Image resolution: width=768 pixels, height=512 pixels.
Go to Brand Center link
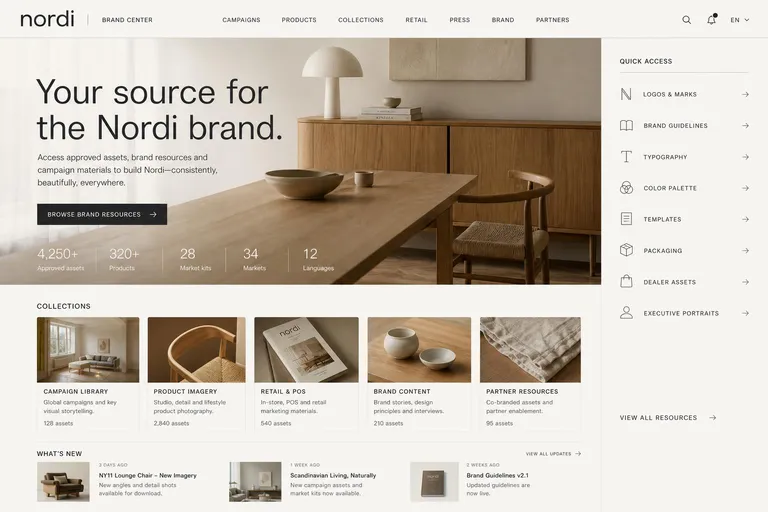point(127,20)
